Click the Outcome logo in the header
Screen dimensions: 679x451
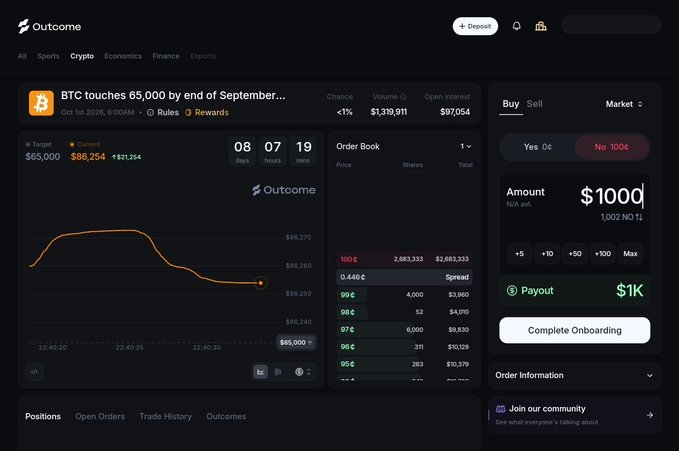49,26
